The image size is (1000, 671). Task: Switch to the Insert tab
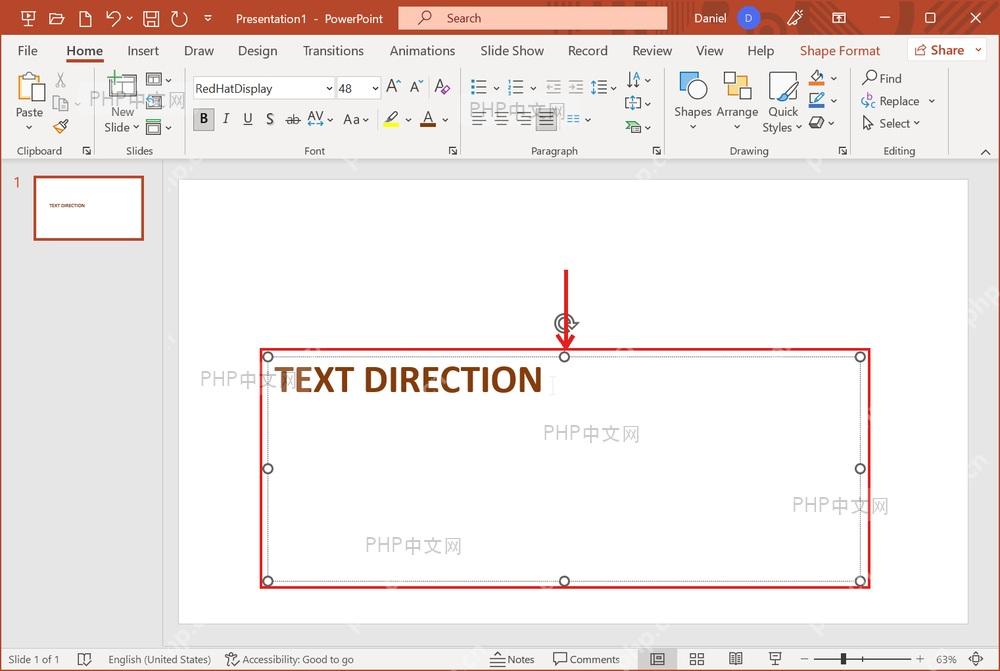click(x=143, y=50)
